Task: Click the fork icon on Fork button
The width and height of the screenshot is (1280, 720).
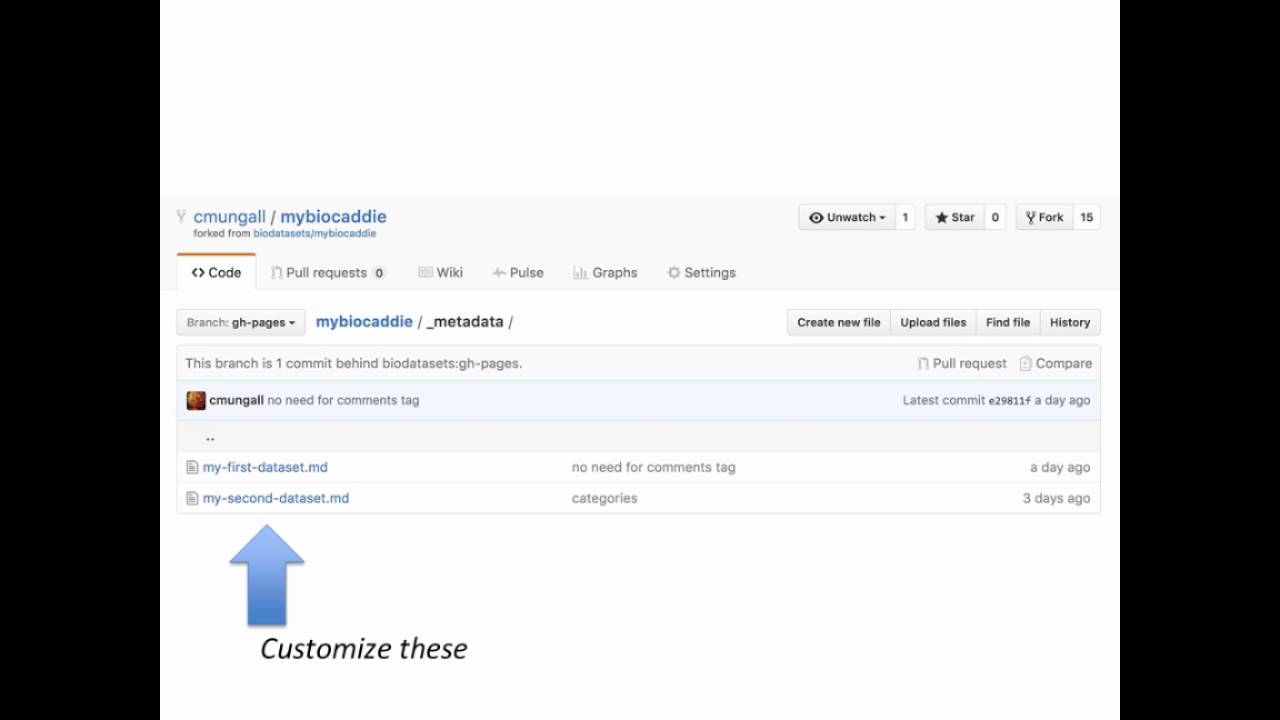Action: (x=1030, y=217)
